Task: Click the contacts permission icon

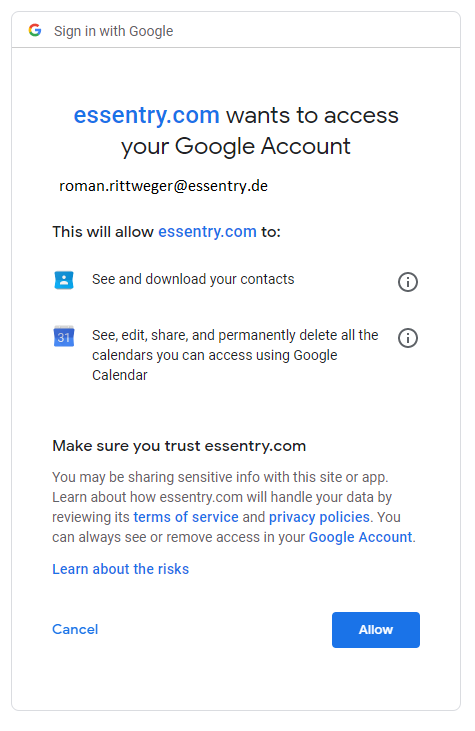Action: (64, 280)
